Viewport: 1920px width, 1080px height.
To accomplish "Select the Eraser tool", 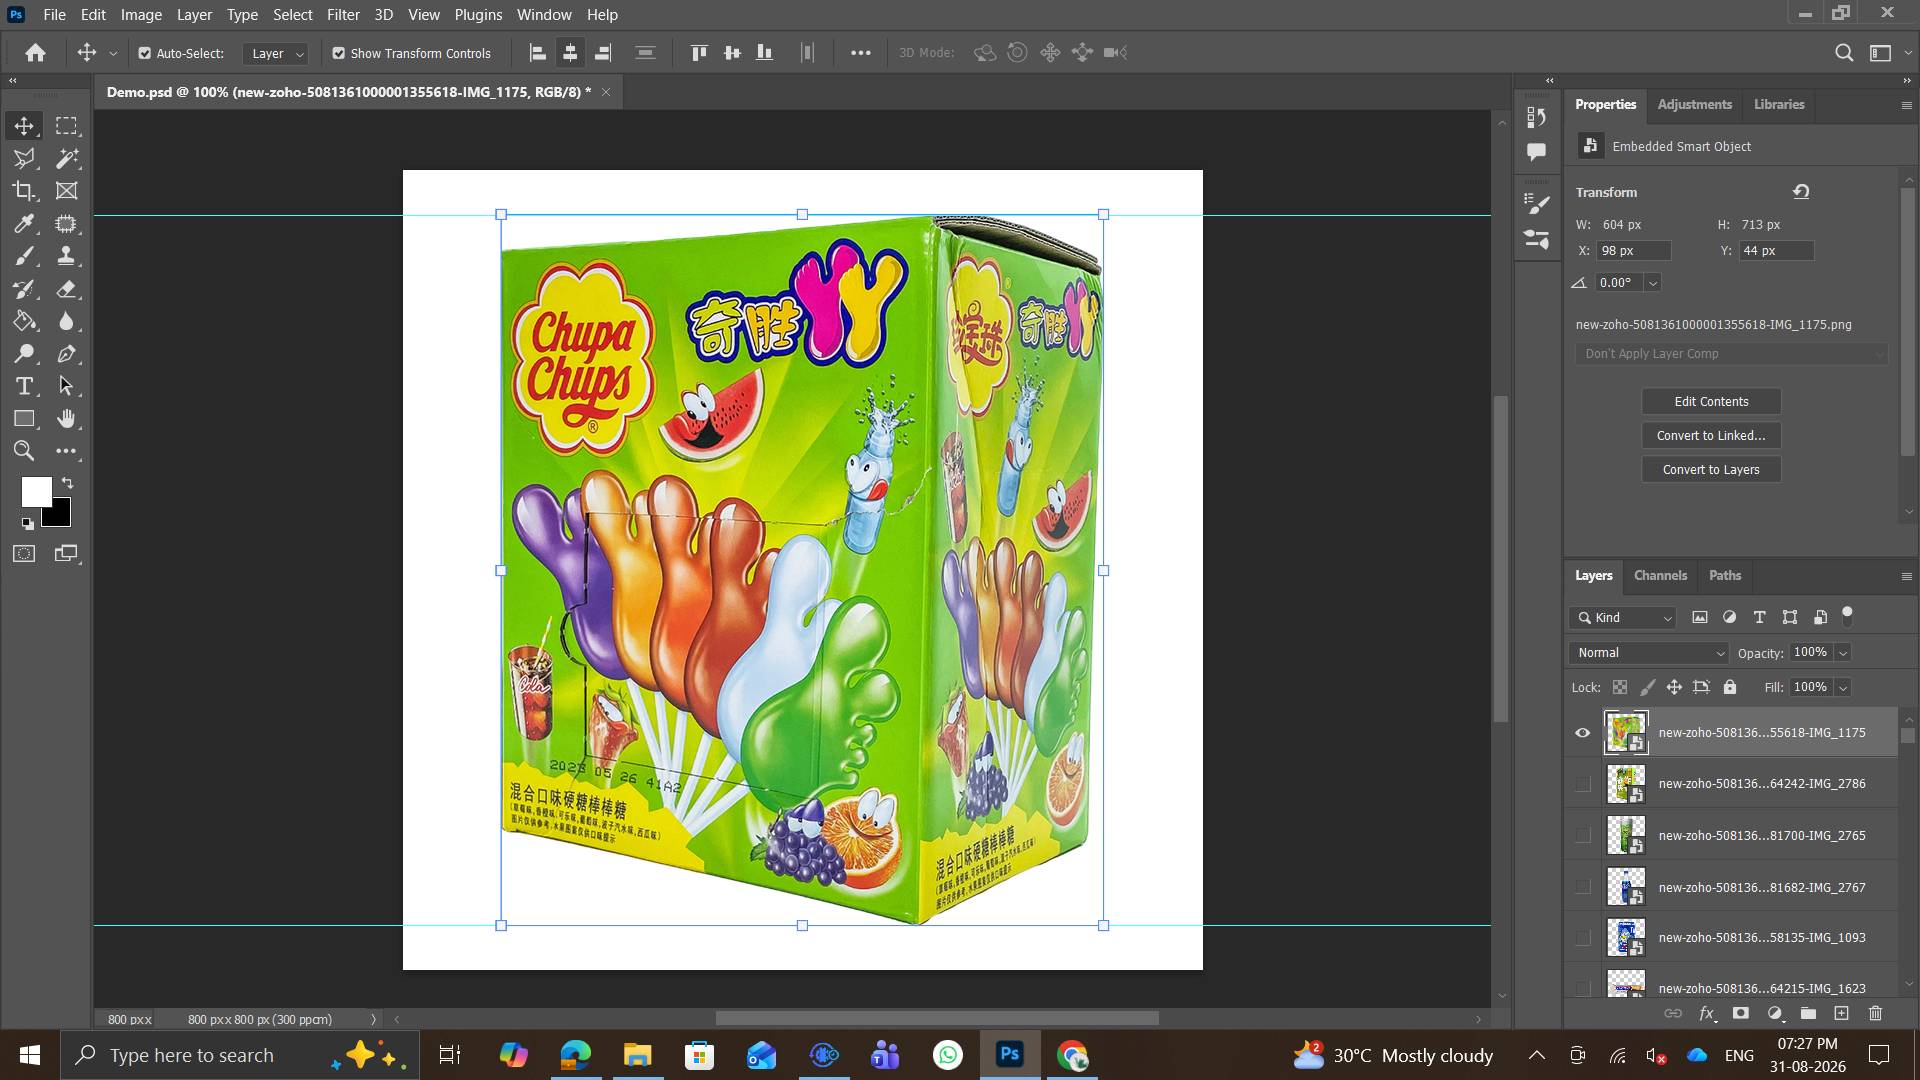I will click(67, 289).
